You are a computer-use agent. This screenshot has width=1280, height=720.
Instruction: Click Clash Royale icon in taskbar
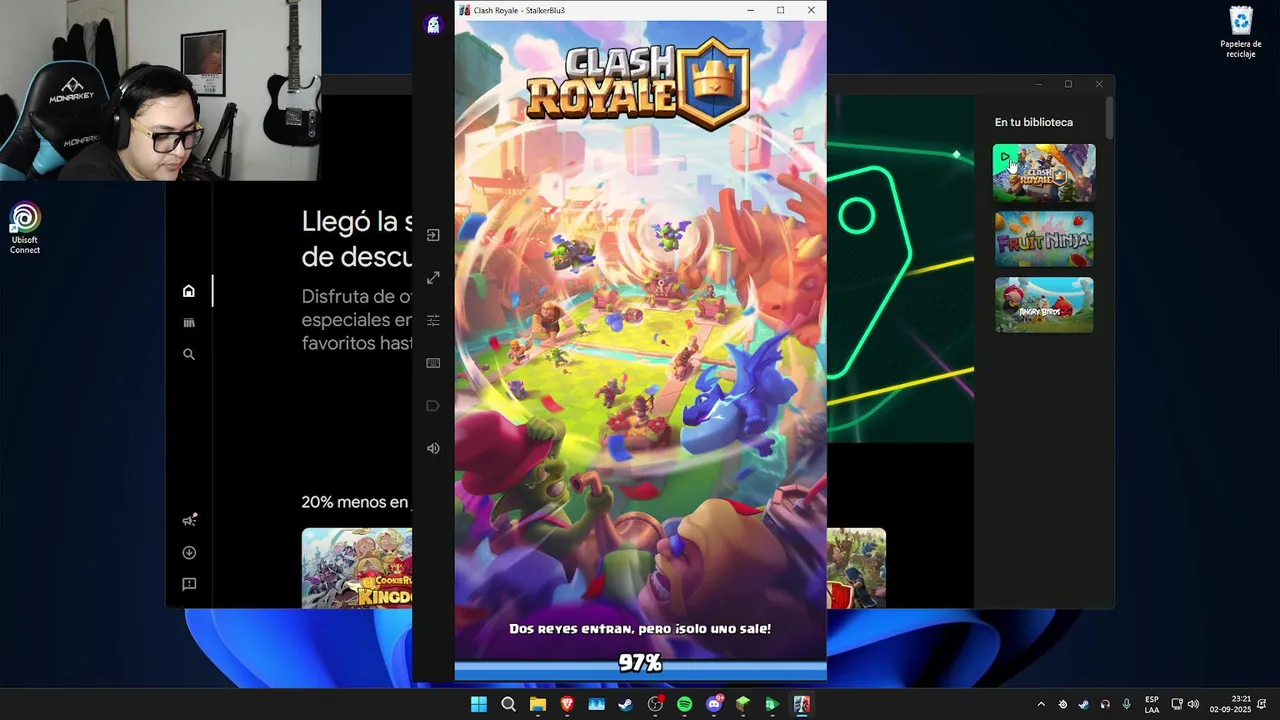pos(802,704)
